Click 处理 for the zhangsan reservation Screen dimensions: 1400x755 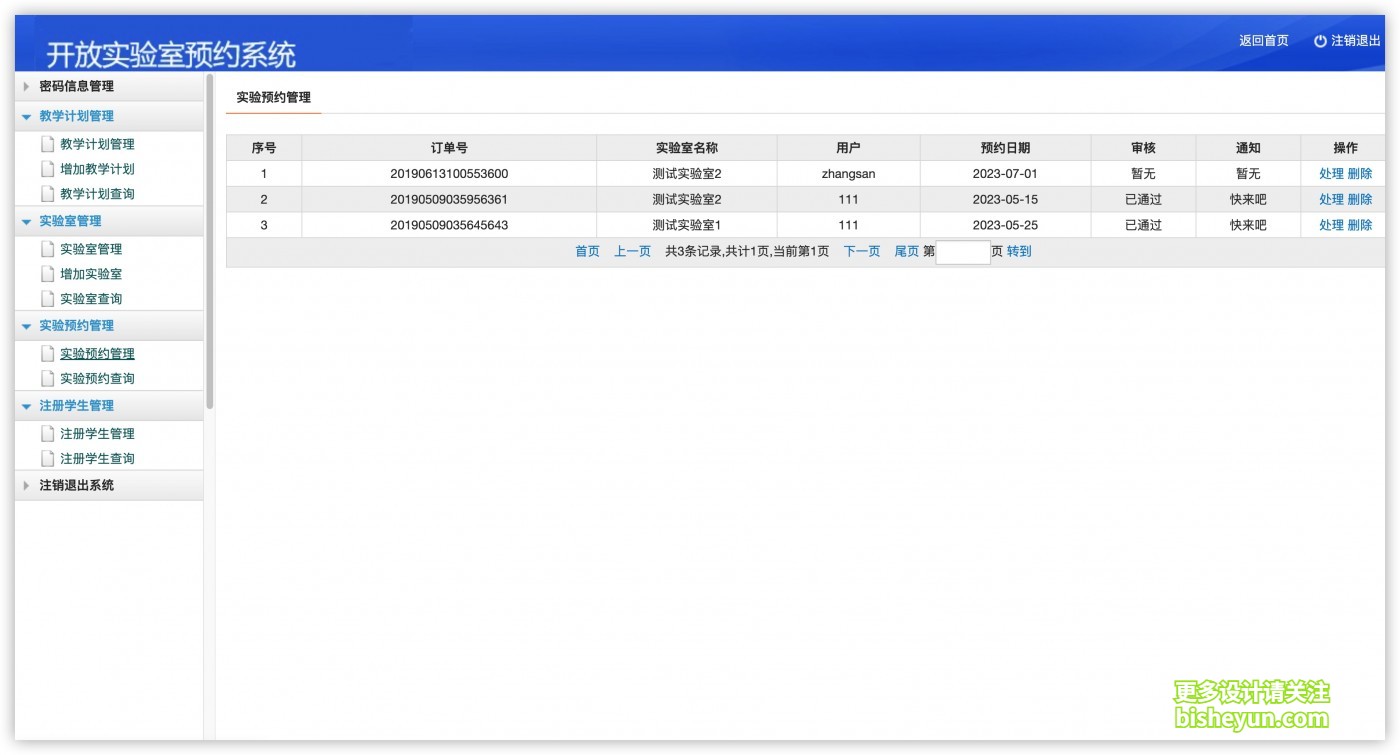[x=1331, y=174]
